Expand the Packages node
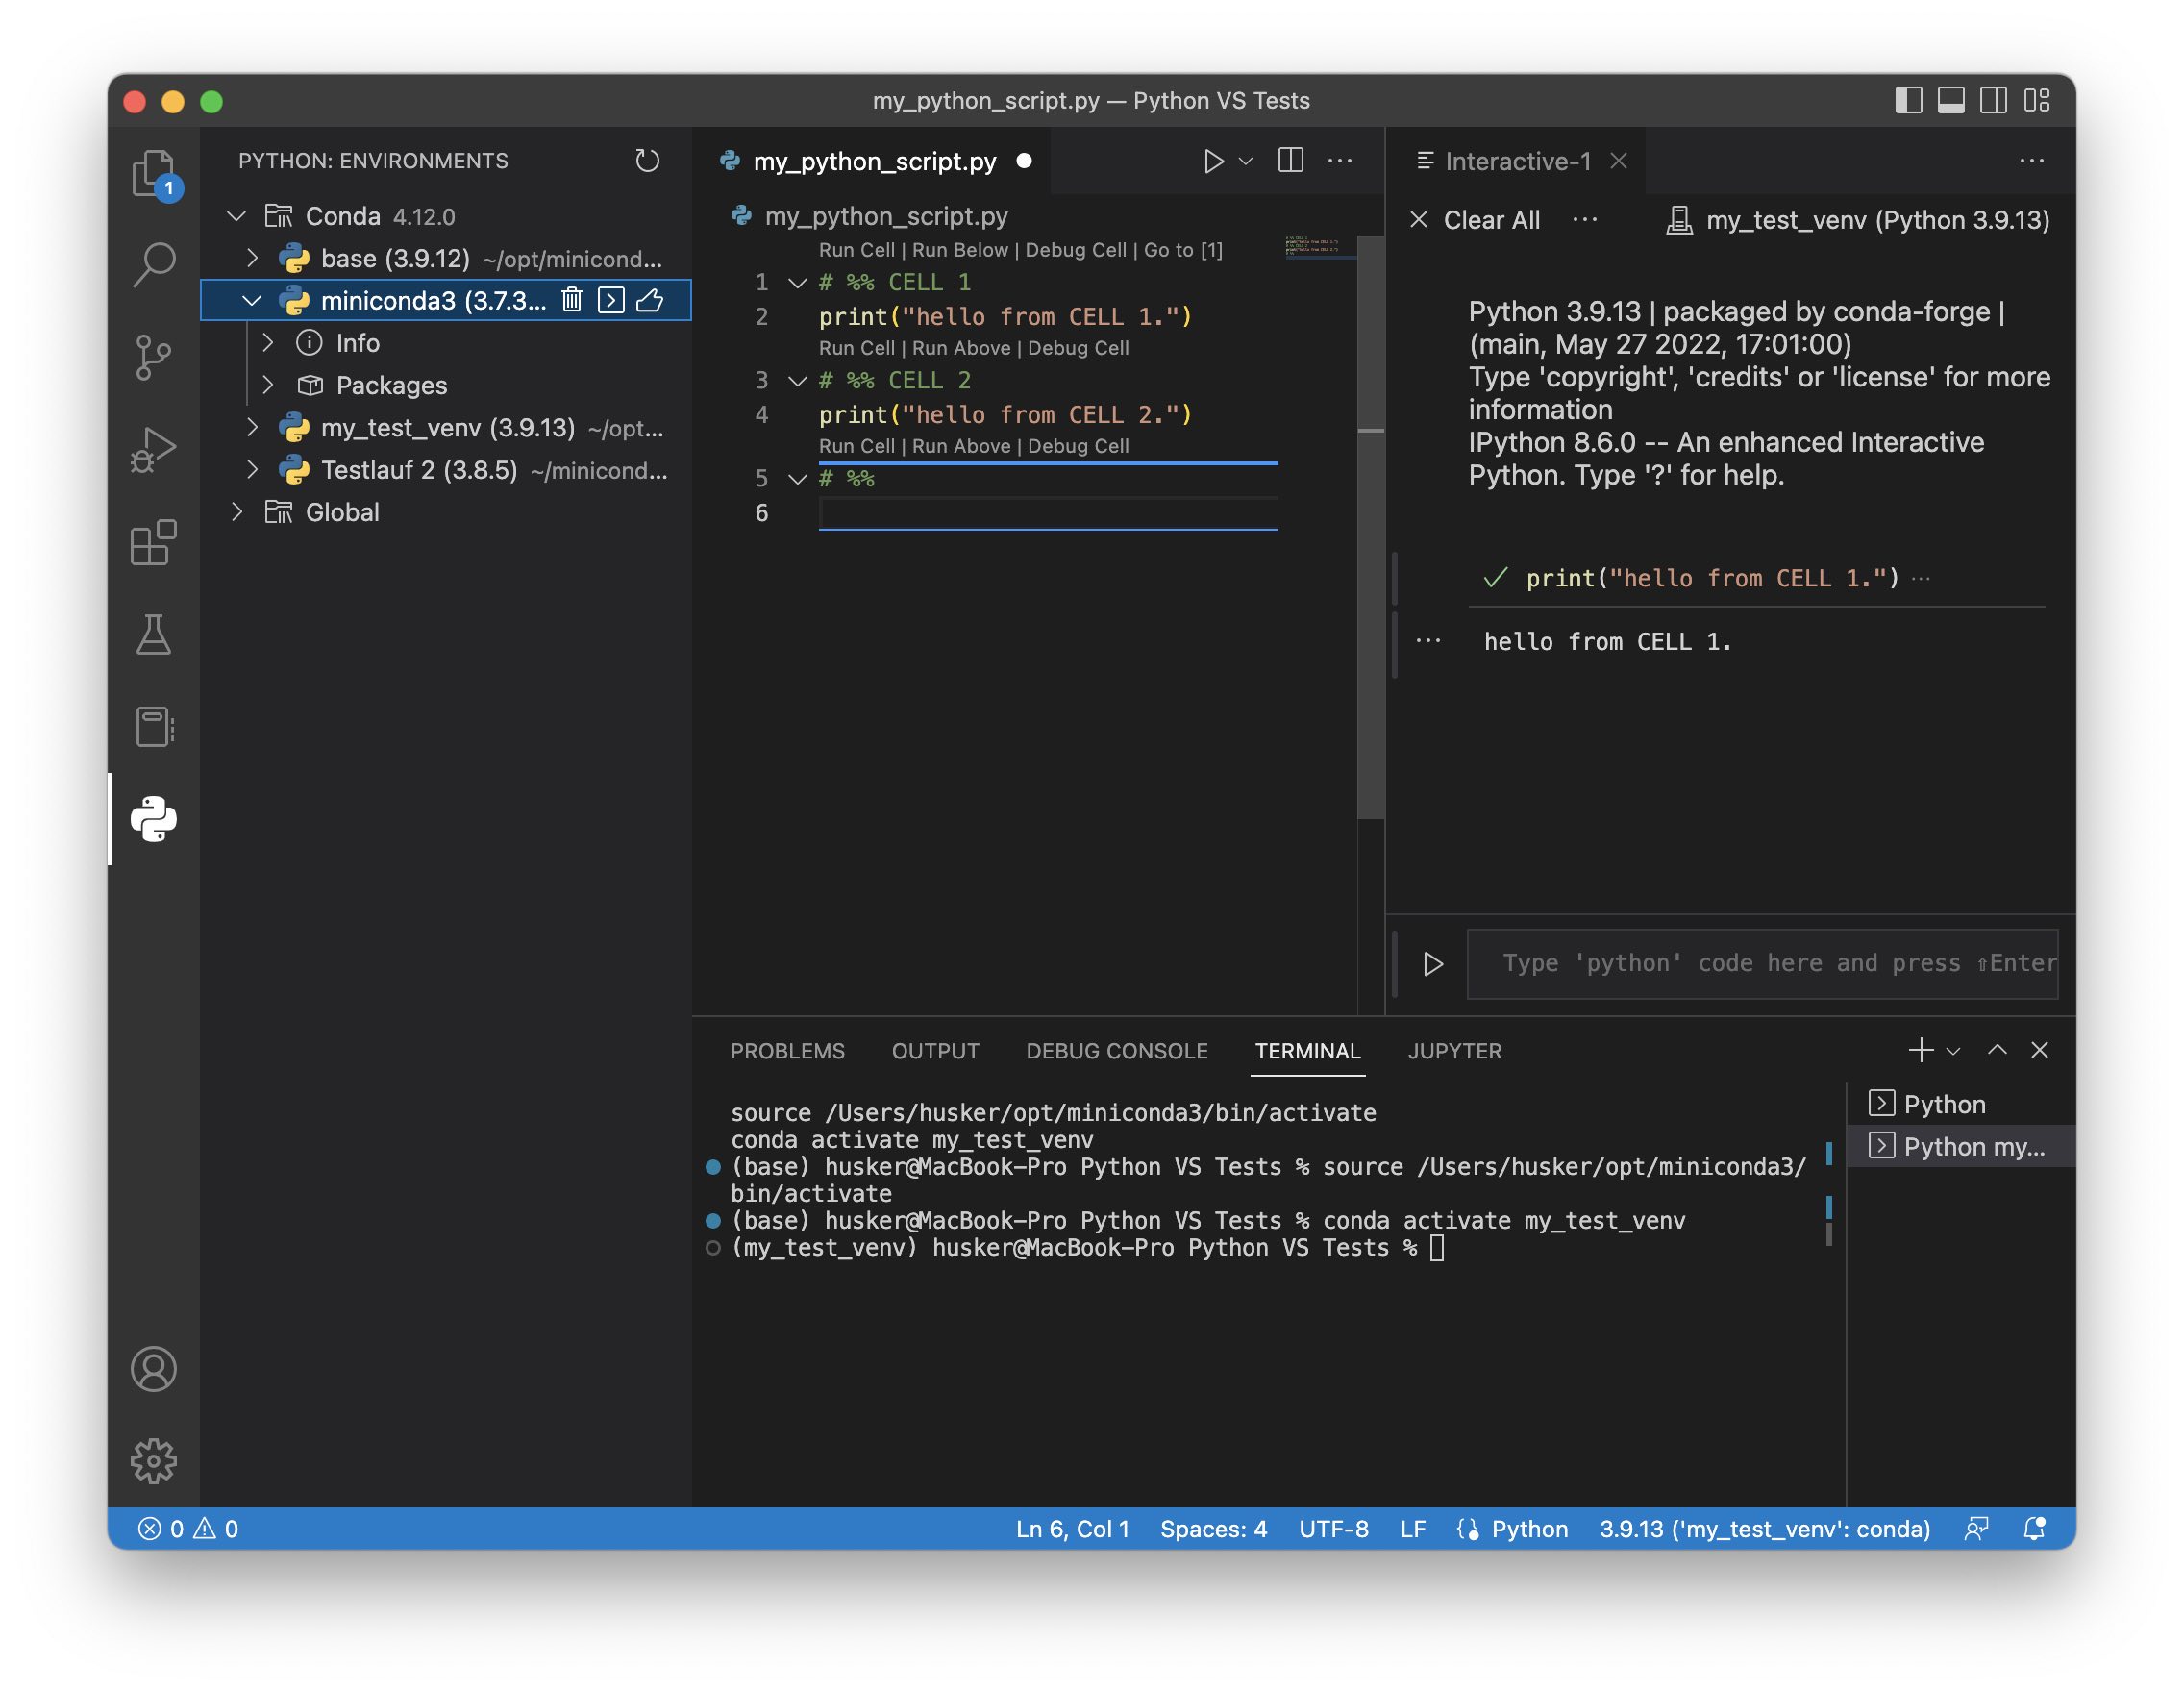 coord(267,385)
